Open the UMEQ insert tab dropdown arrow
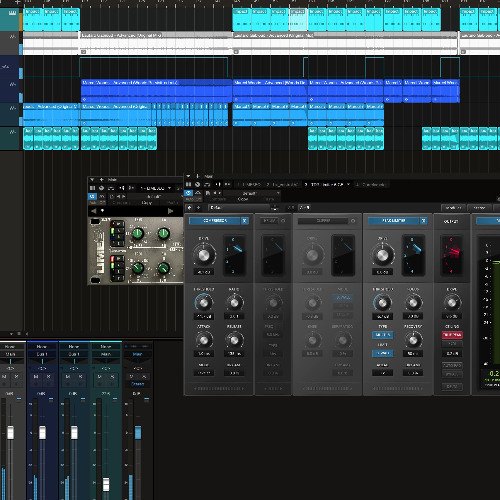The width and height of the screenshot is (500, 500). [x=169, y=188]
